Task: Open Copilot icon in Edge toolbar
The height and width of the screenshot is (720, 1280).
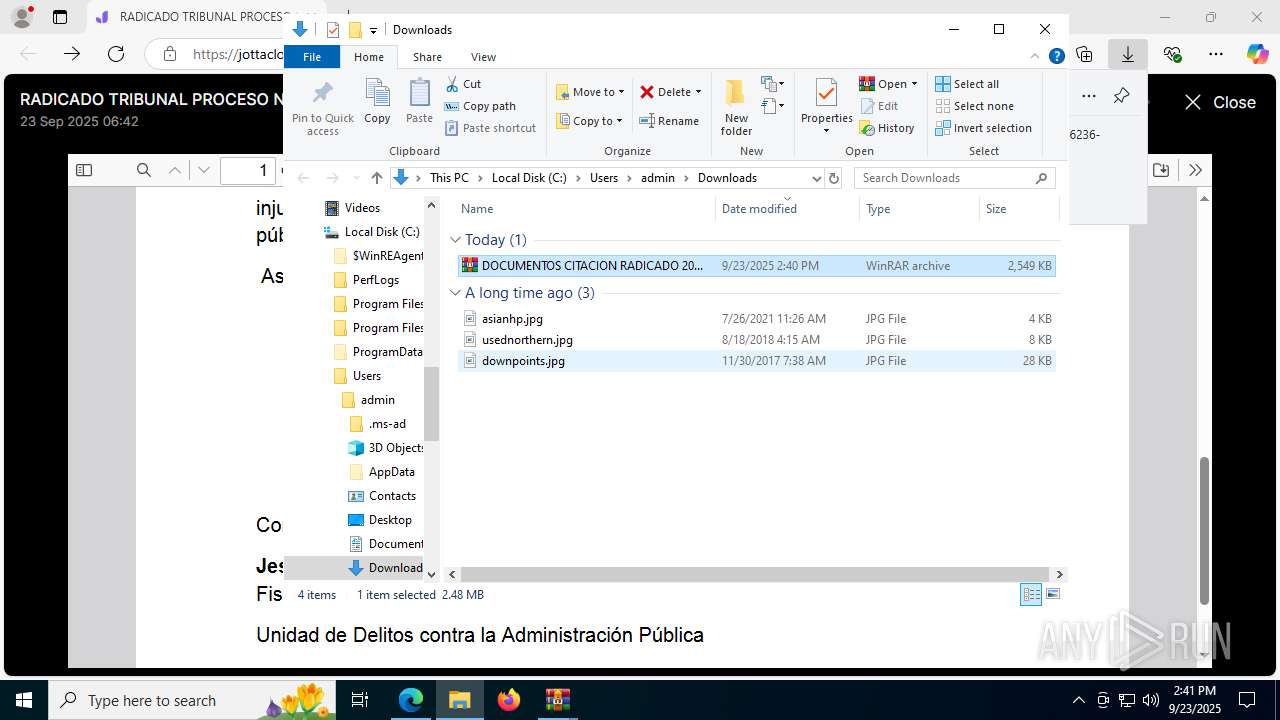Action: click(x=1257, y=54)
